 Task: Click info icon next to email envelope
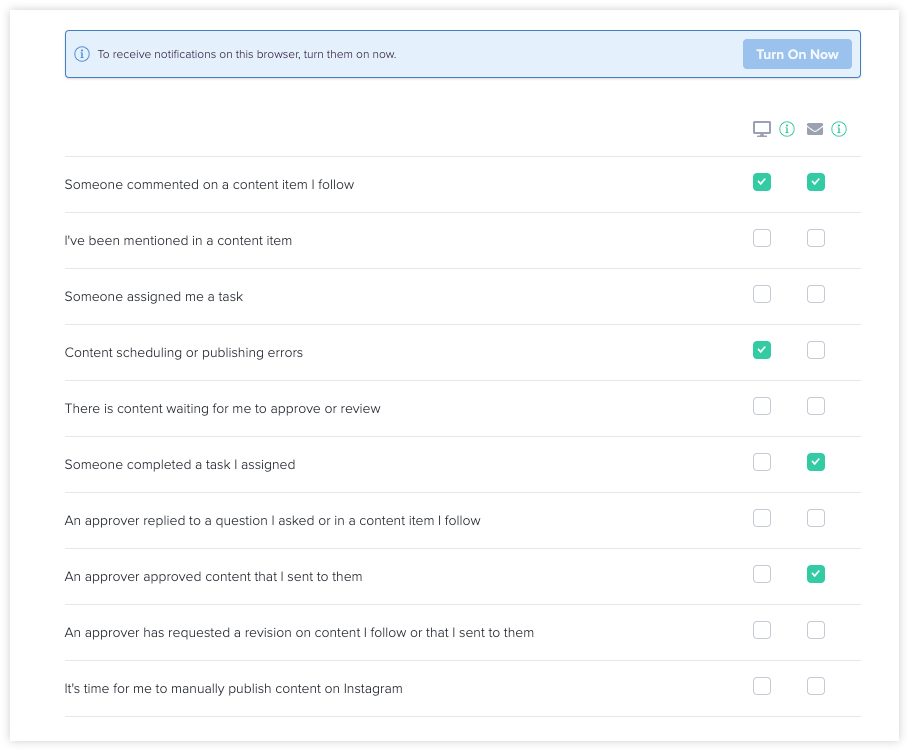click(x=839, y=129)
